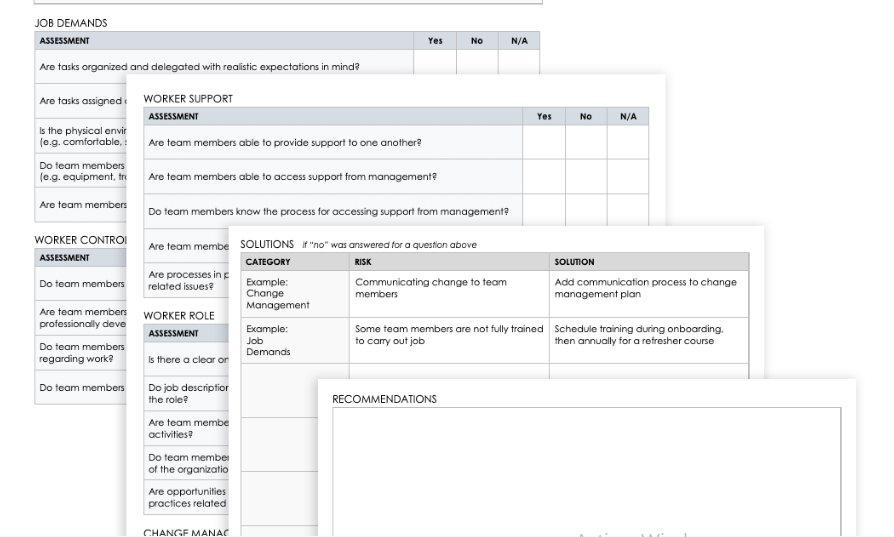Select 'Do job description' row in Worker Role
894x537 pixels.
[x=188, y=394]
